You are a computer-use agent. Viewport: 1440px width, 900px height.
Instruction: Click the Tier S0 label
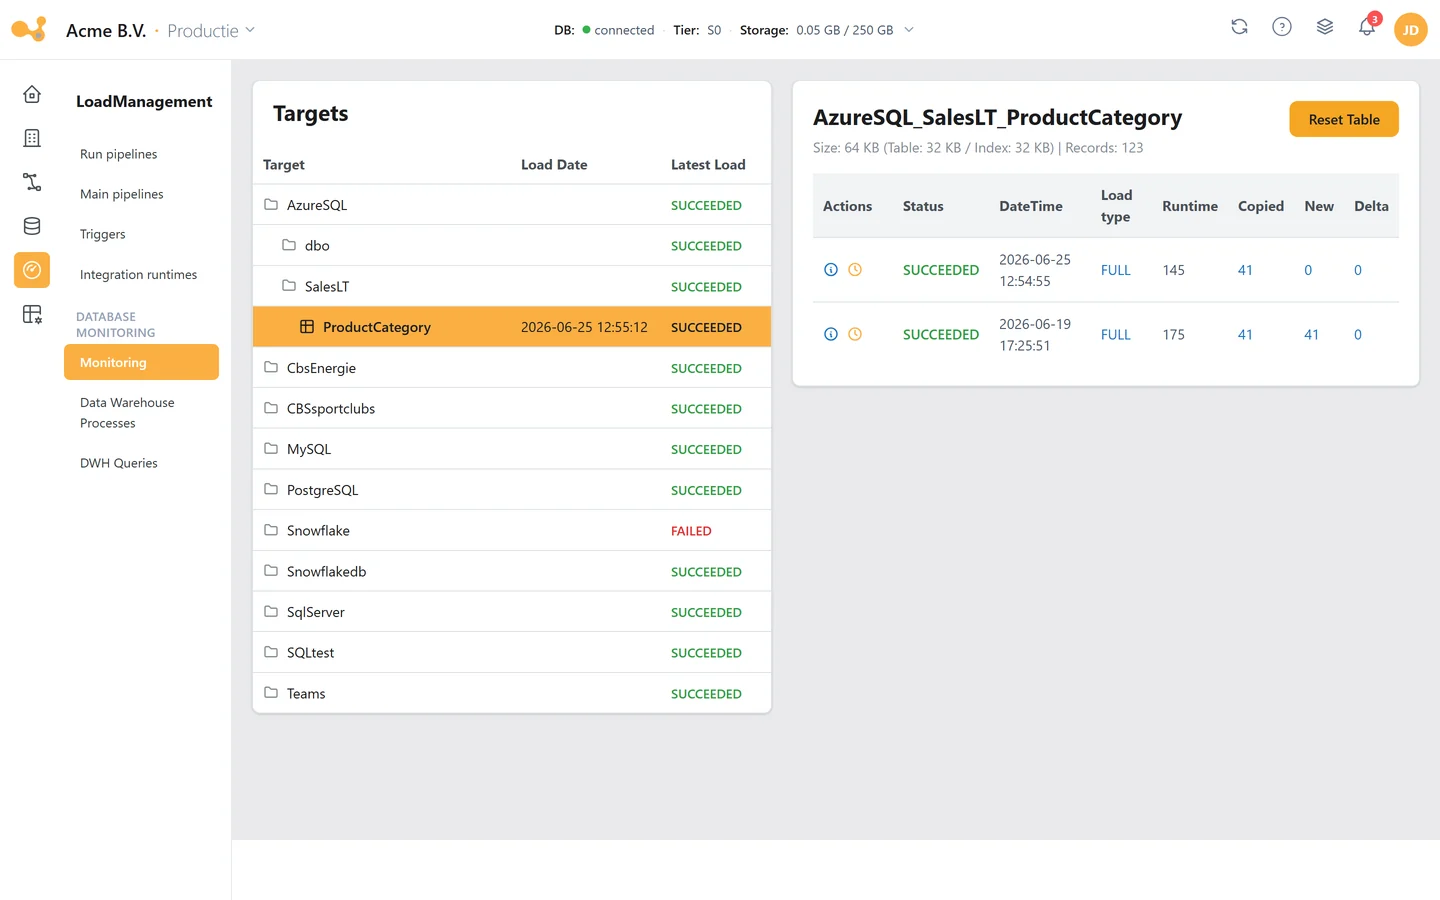(x=697, y=30)
